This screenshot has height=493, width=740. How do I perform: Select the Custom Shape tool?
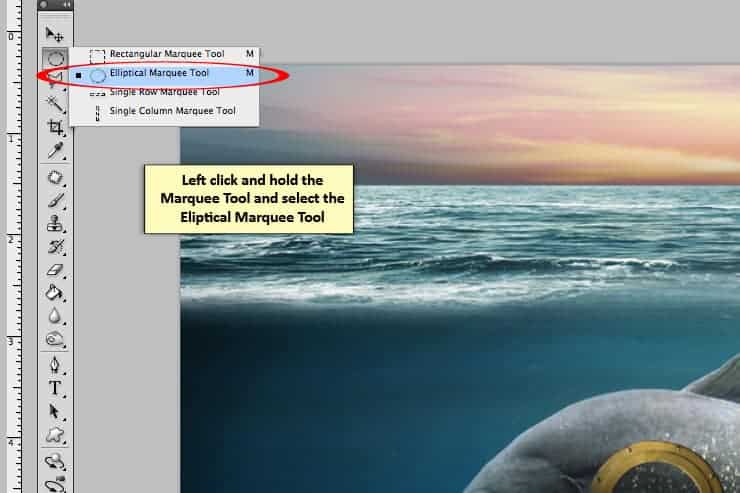click(55, 435)
